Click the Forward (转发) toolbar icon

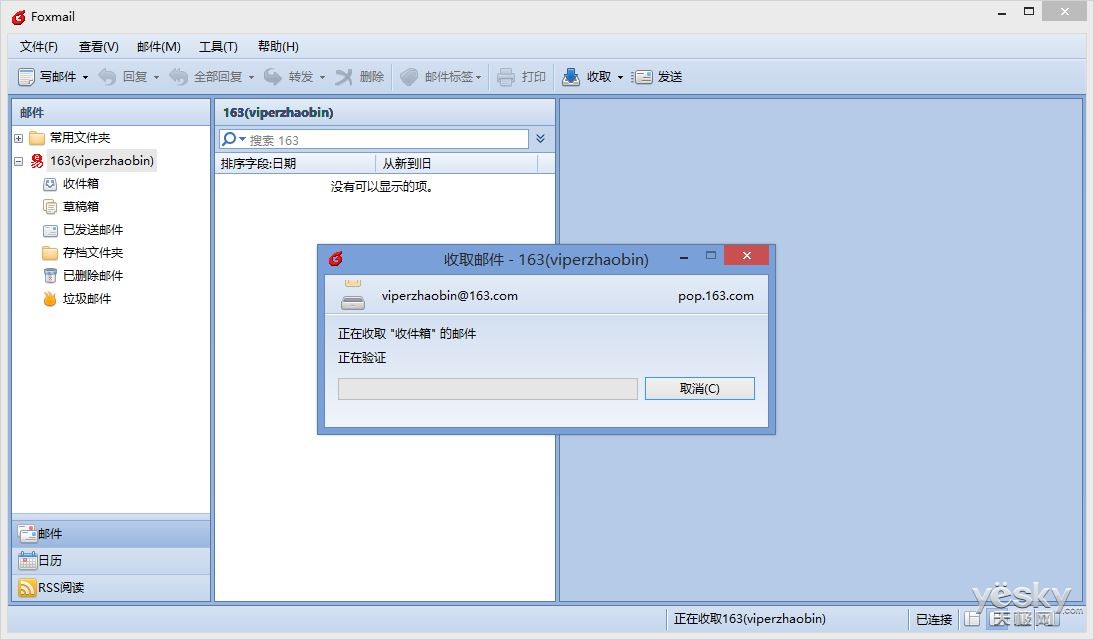click(273, 77)
